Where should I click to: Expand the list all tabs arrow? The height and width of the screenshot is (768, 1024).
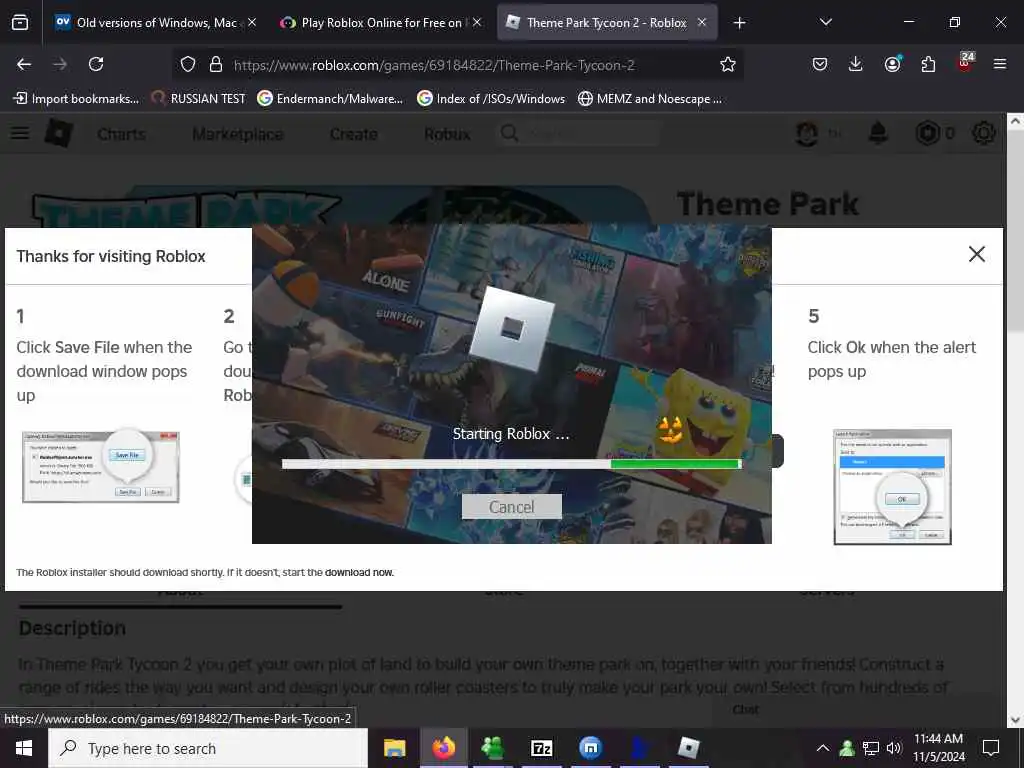tap(825, 22)
